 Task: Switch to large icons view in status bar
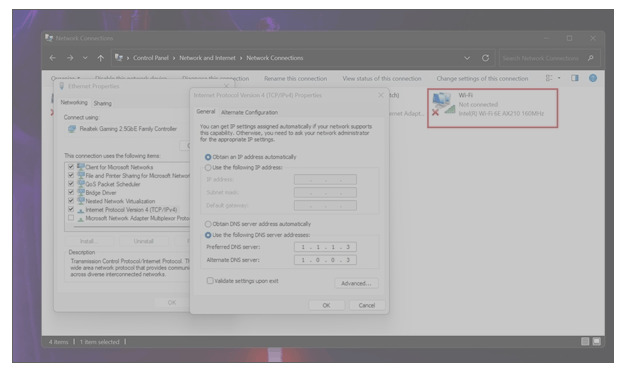click(x=597, y=342)
